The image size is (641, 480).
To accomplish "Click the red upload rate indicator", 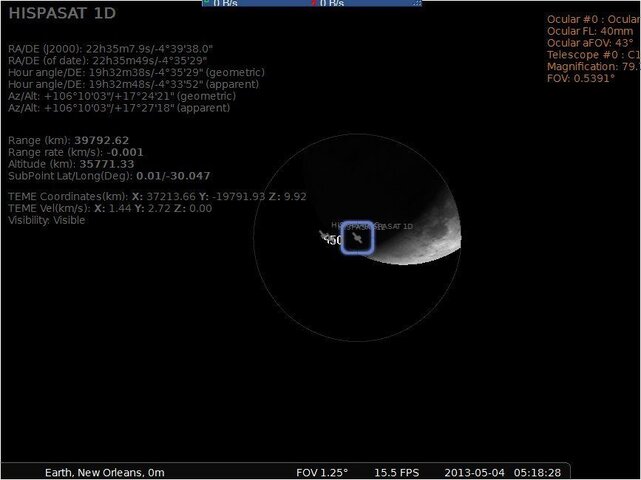I will pos(327,3).
